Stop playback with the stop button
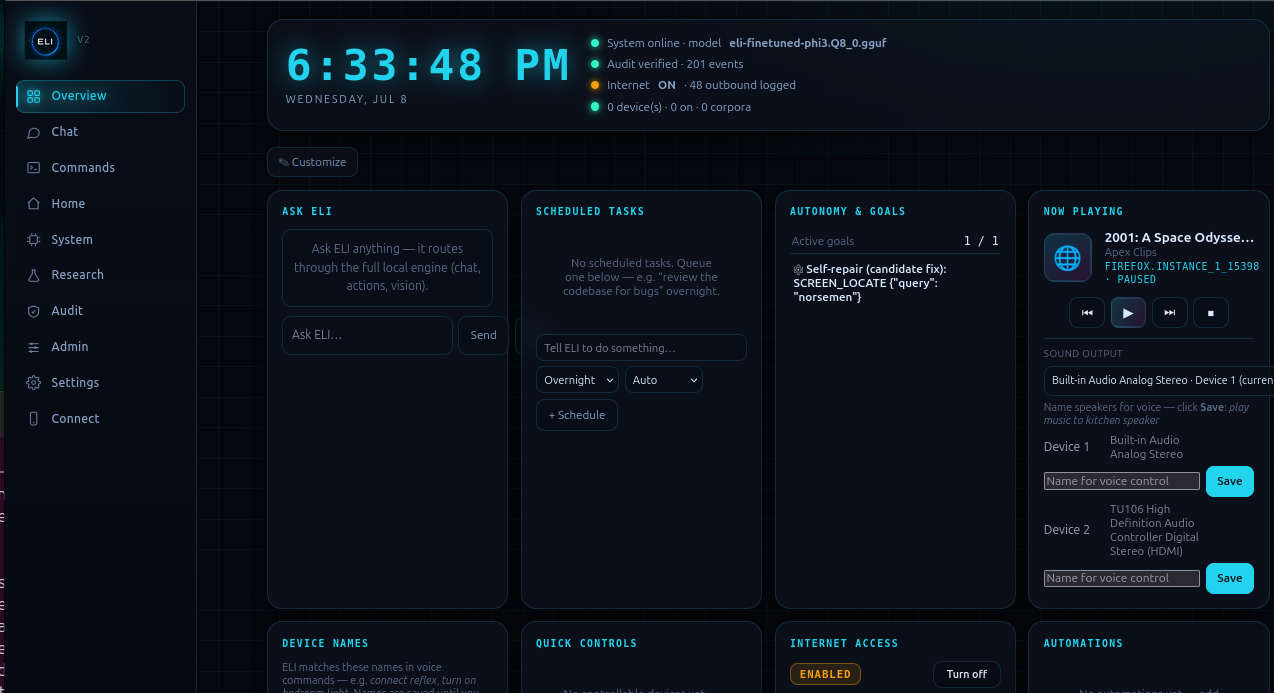 click(x=1211, y=313)
